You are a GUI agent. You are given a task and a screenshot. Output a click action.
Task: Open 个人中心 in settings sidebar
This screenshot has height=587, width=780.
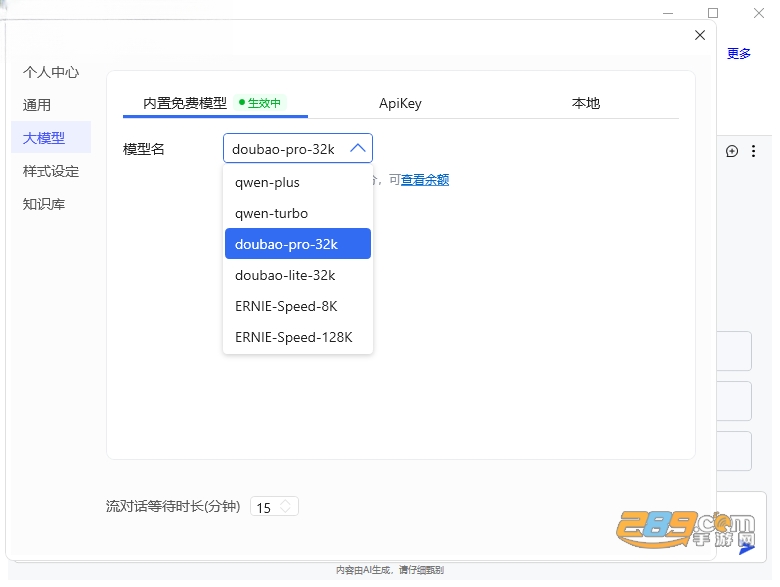point(51,73)
